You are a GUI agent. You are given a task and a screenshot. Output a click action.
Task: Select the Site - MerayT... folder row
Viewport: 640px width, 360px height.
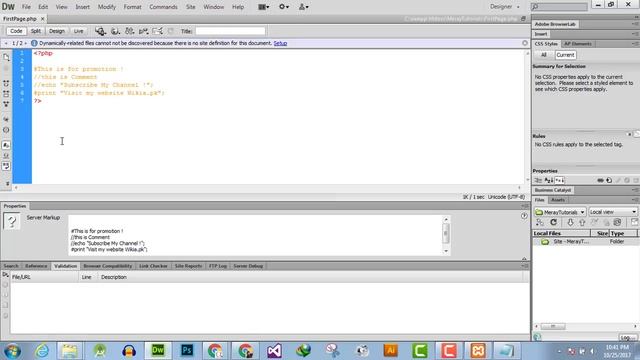[585, 242]
